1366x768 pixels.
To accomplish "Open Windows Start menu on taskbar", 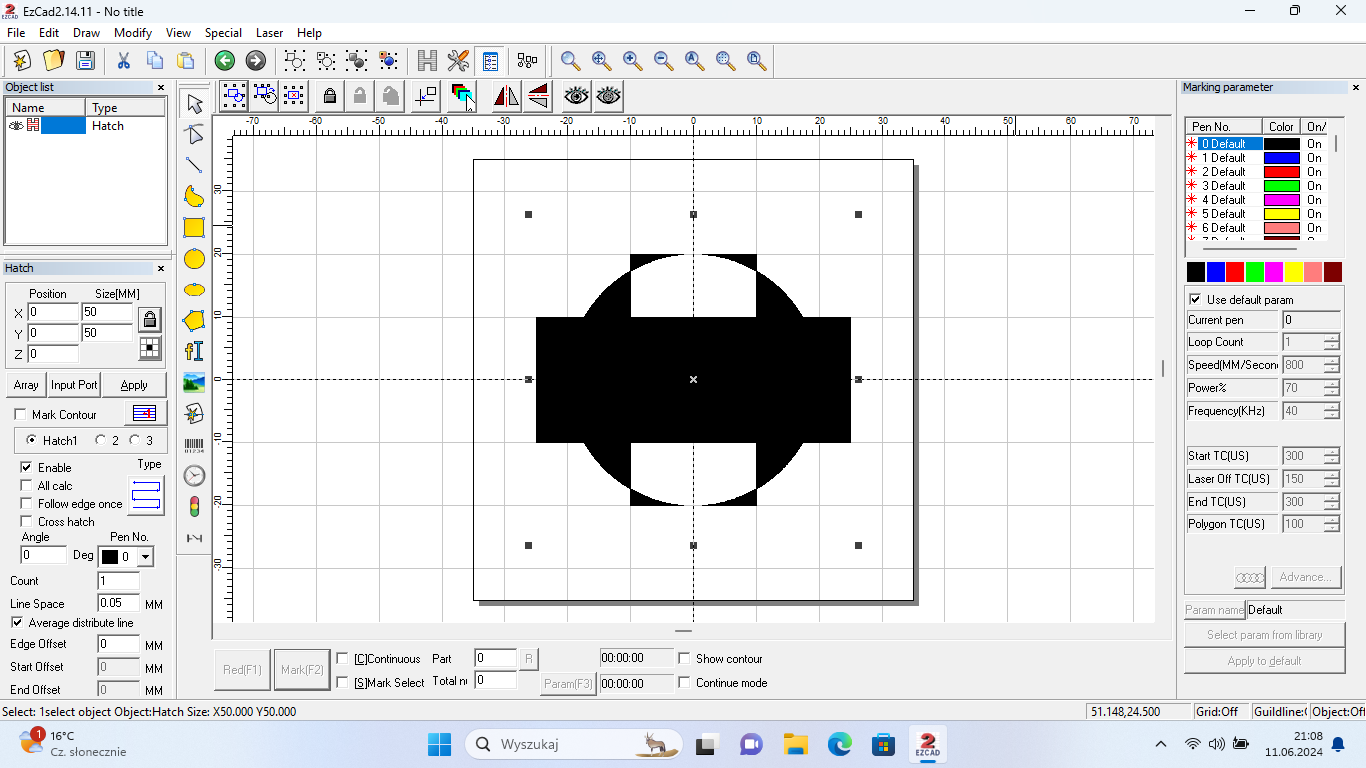I will [439, 744].
